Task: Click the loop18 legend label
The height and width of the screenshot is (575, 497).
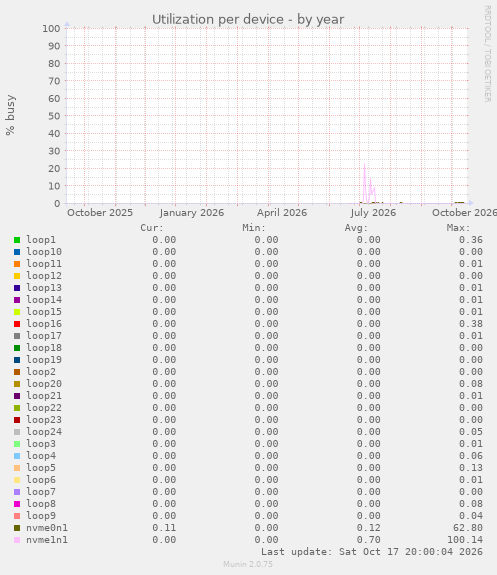Action: [44, 348]
